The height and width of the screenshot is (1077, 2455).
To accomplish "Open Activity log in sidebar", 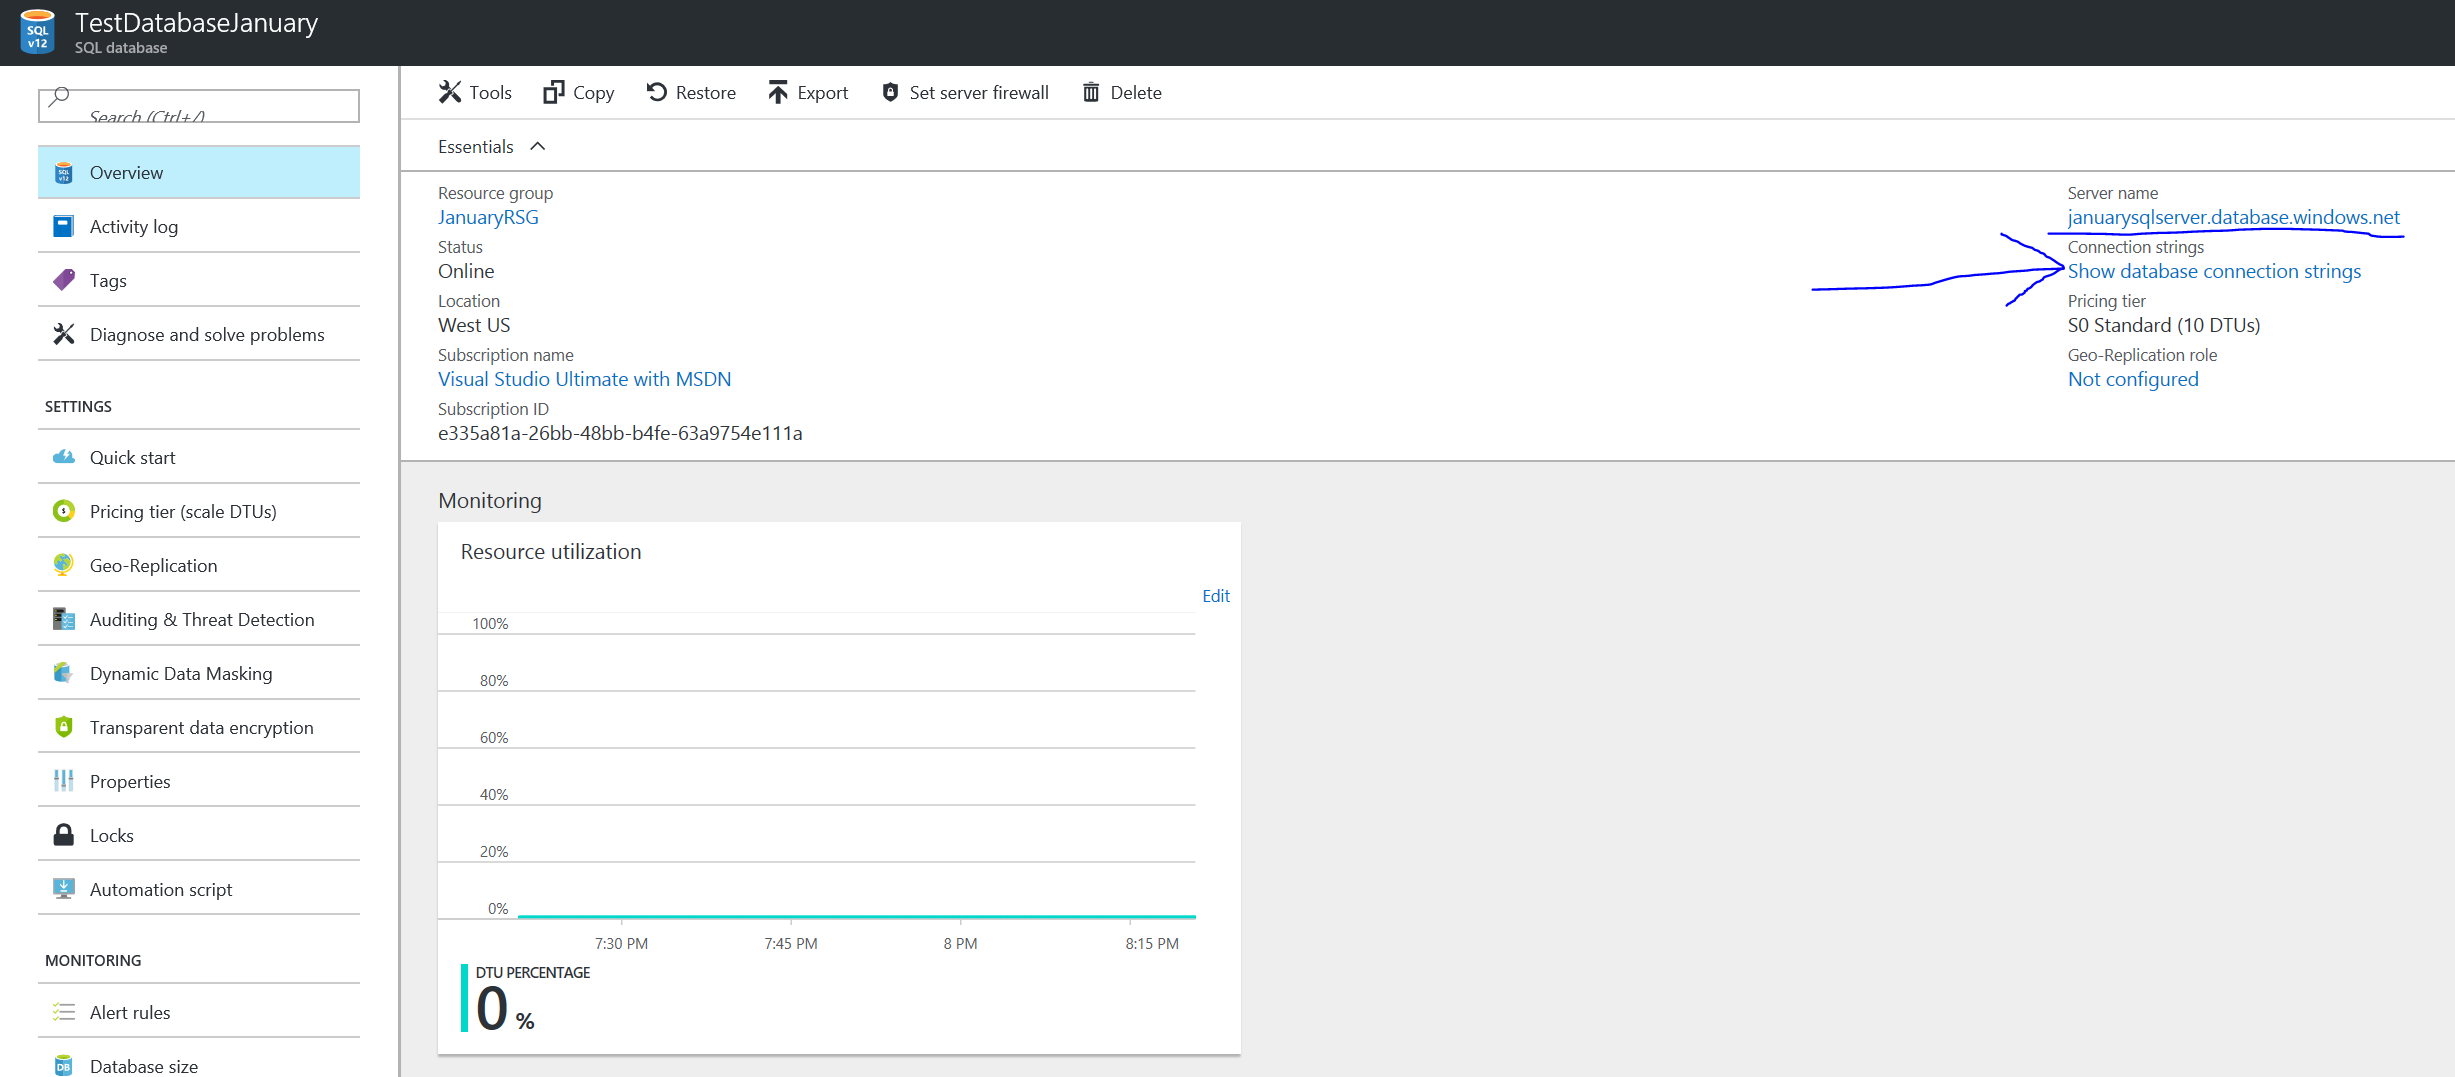I will [199, 226].
